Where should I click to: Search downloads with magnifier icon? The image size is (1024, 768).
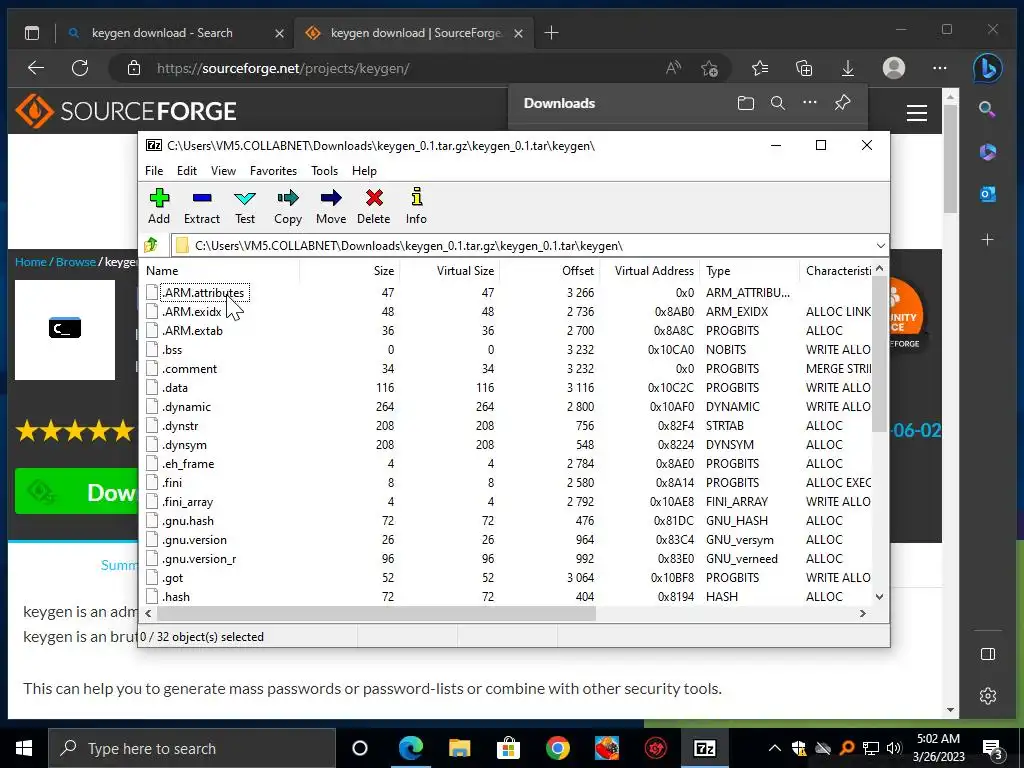pos(777,103)
